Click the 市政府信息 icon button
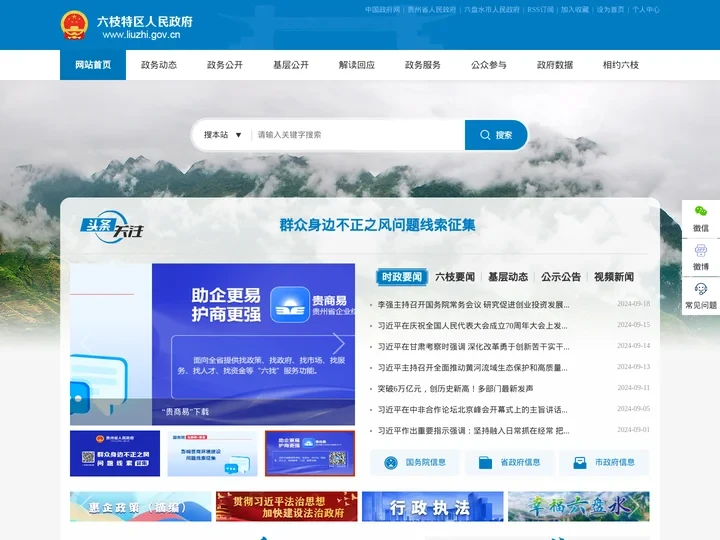 [604, 462]
